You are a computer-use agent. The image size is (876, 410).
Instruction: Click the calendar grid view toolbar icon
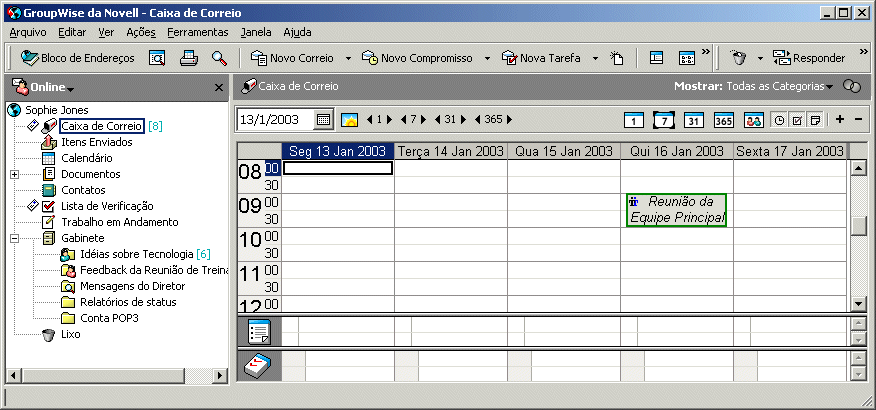(x=687, y=58)
